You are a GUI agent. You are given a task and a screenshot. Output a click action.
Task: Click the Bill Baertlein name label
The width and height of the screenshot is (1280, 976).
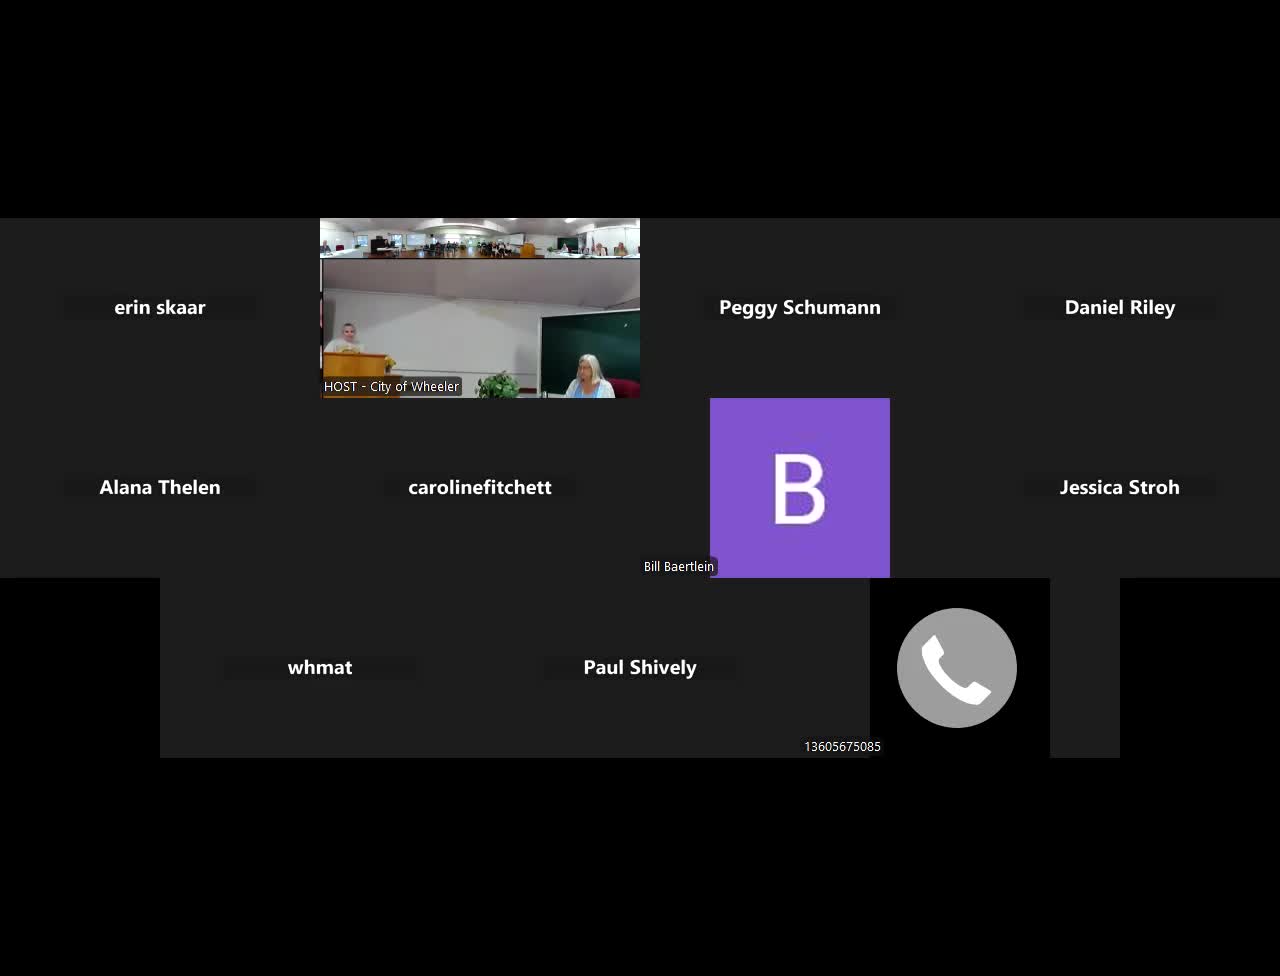click(679, 567)
